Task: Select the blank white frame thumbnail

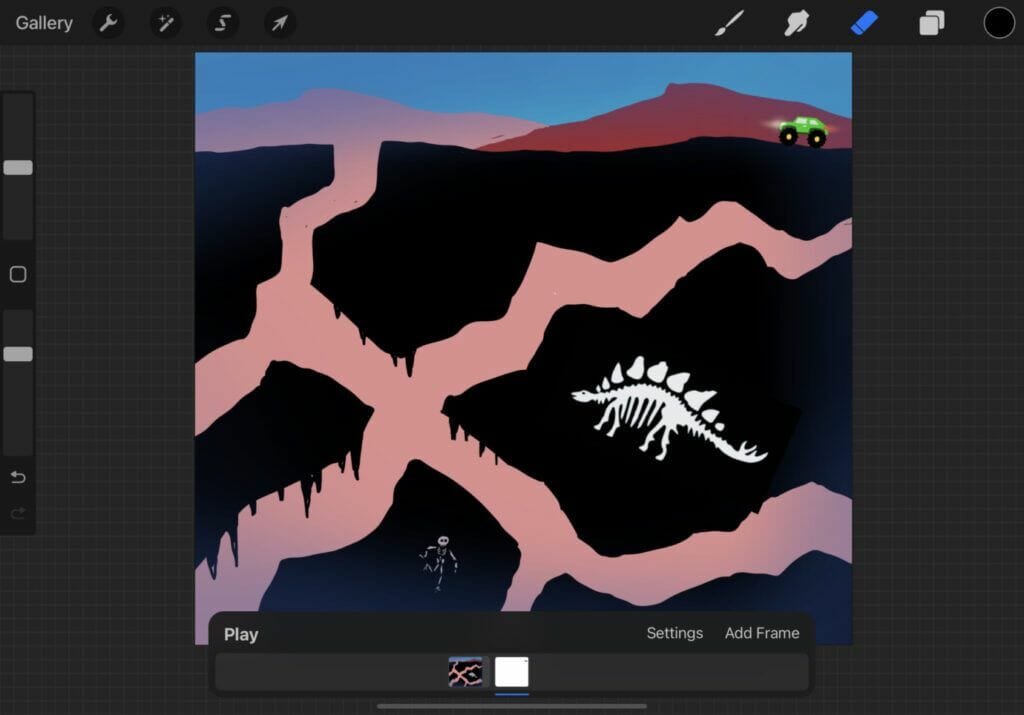Action: point(512,672)
